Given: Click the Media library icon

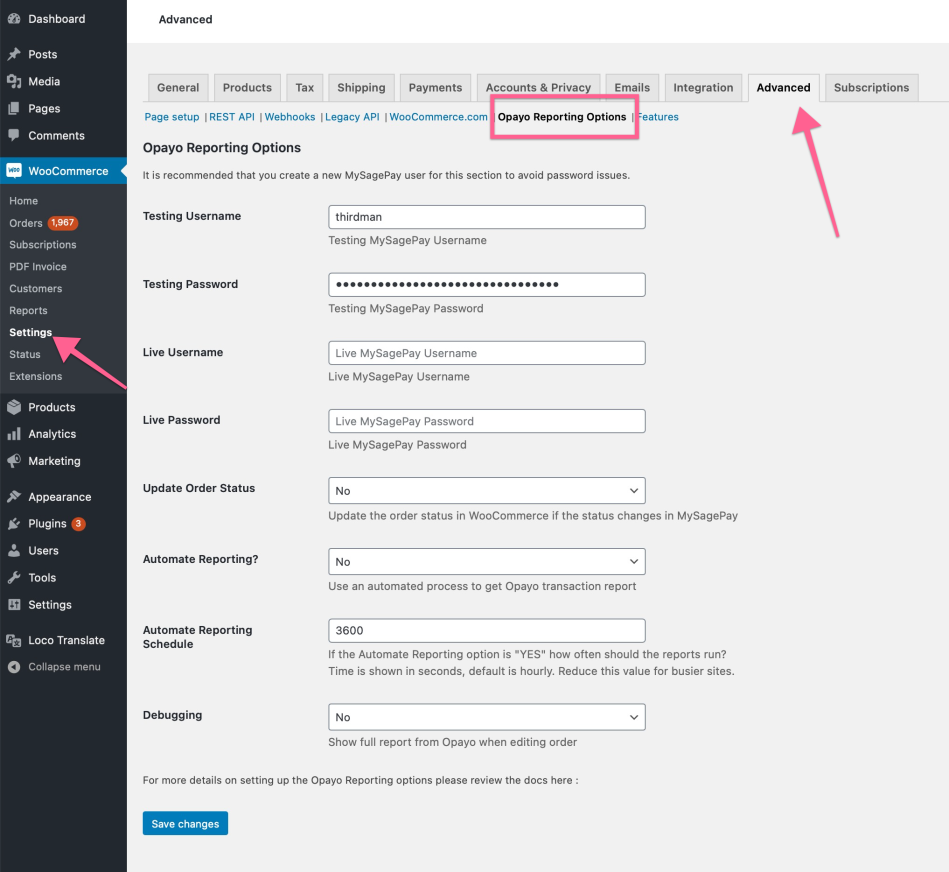Looking at the screenshot, I should pos(14,81).
